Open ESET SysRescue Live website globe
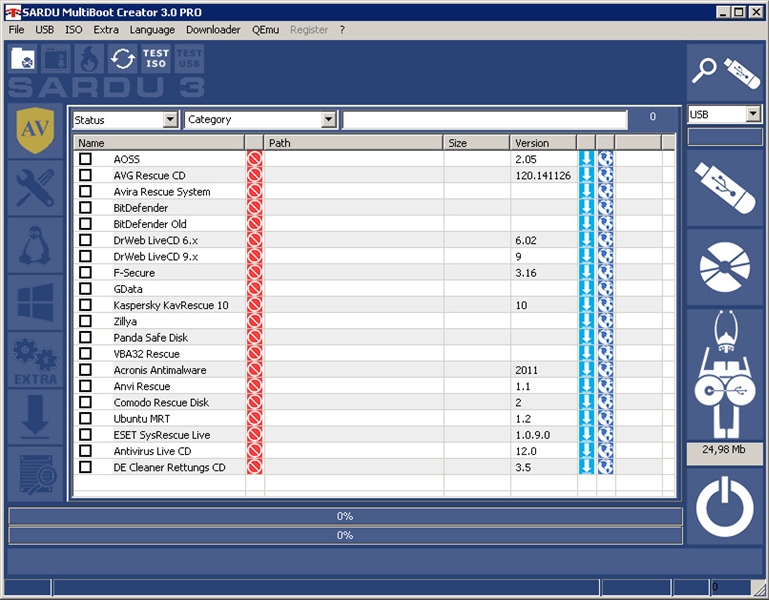 pos(606,434)
